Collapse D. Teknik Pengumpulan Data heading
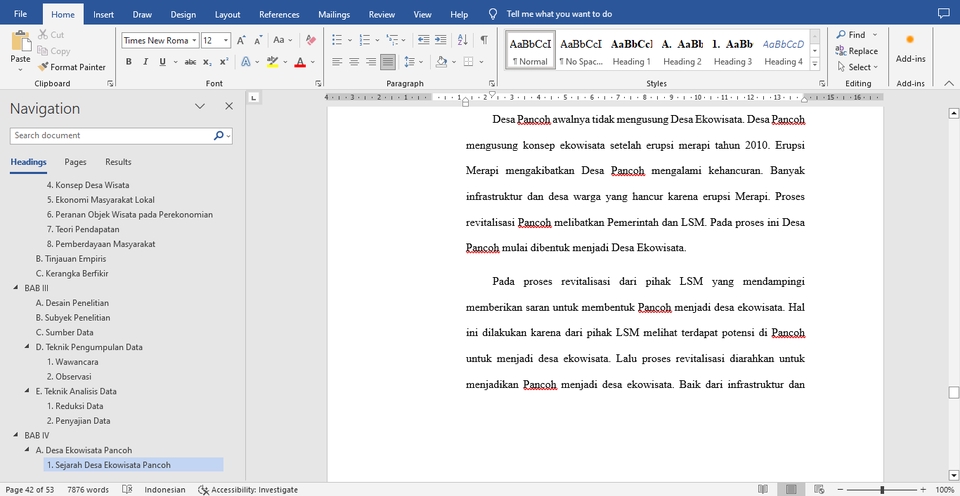Image resolution: width=960 pixels, height=496 pixels. tap(27, 347)
